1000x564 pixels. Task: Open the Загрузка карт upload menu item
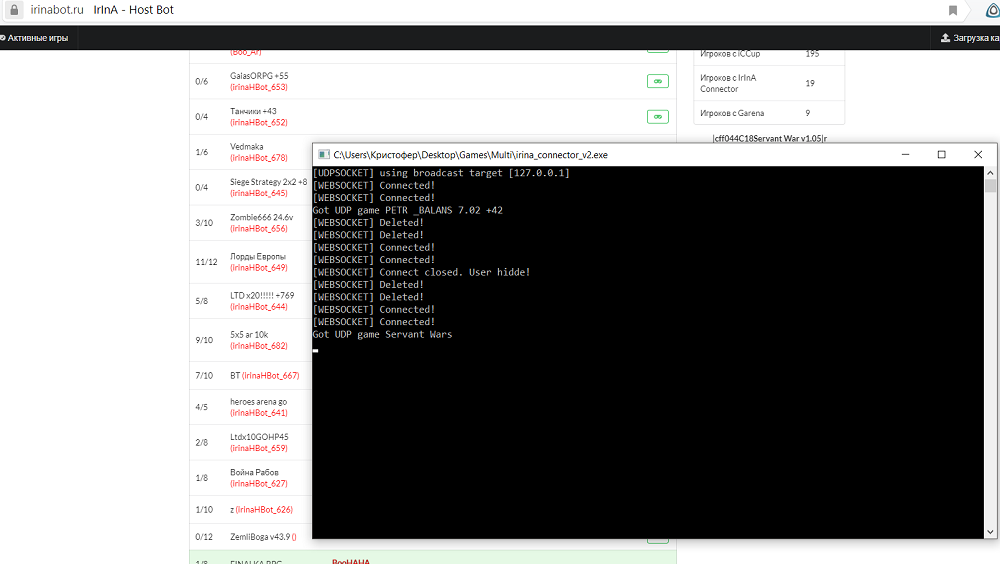970,38
